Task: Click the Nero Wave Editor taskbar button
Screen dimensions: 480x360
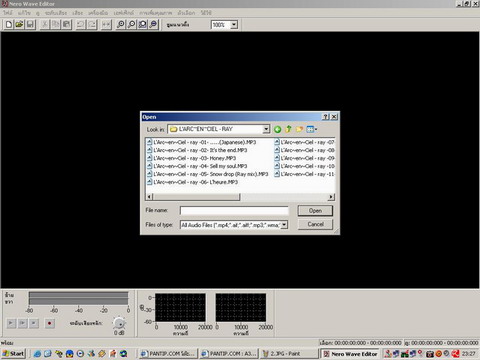Action: [x=350, y=354]
